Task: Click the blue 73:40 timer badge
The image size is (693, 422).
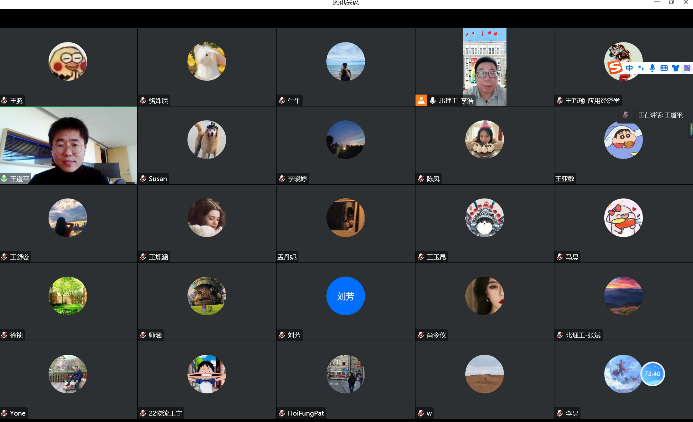Action: click(x=652, y=374)
